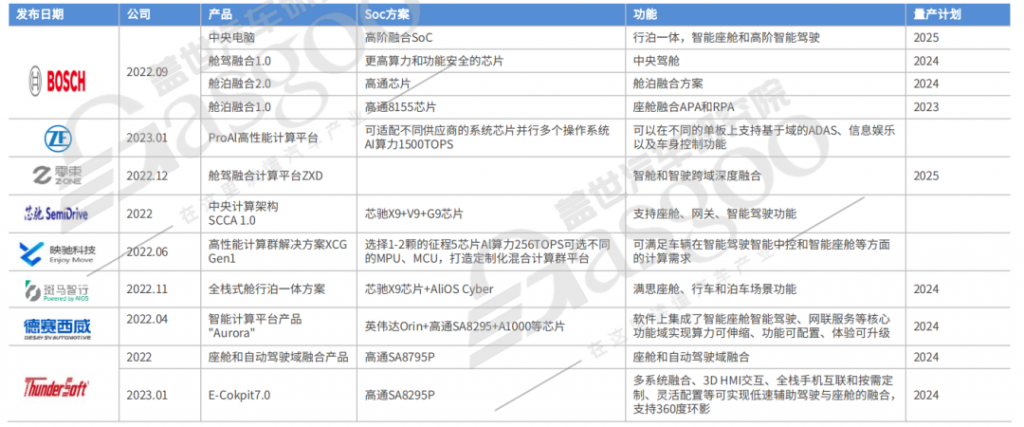Click the ThunderSoft logo
The width and height of the screenshot is (1024, 427).
point(56,387)
